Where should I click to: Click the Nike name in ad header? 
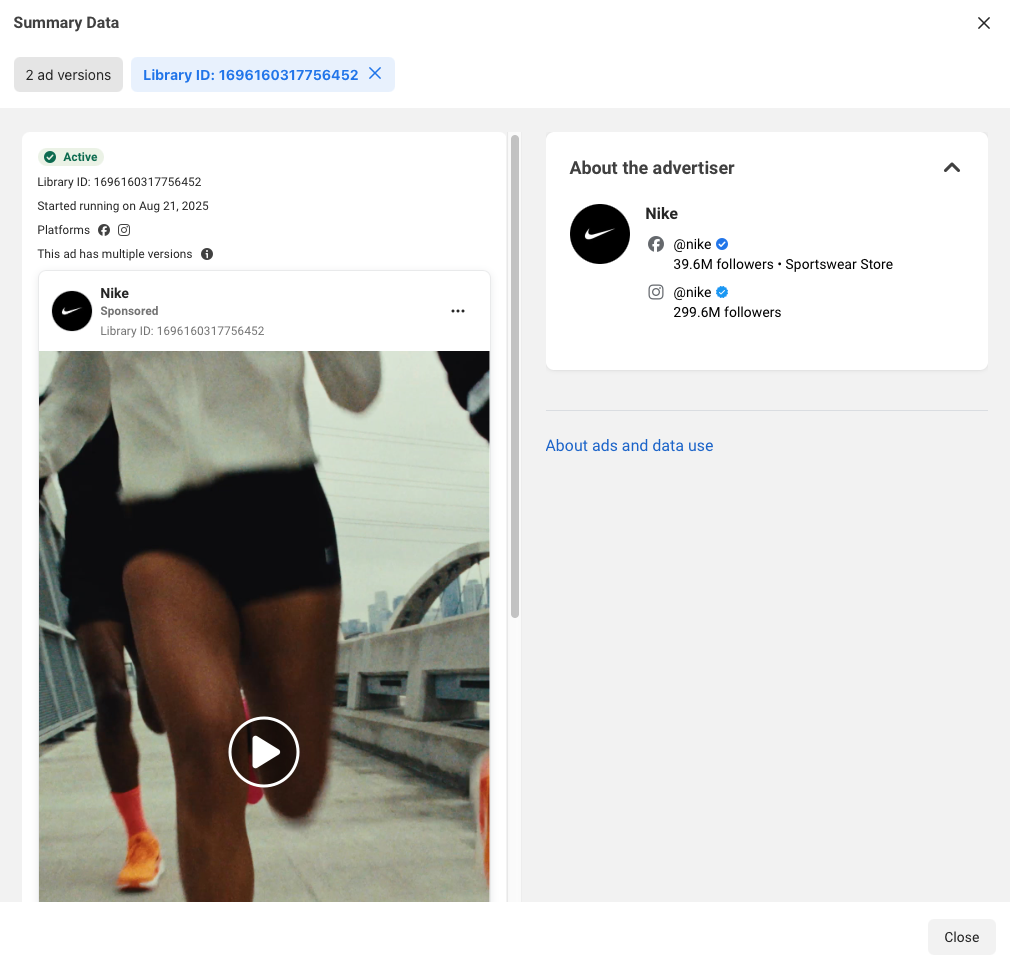[115, 293]
